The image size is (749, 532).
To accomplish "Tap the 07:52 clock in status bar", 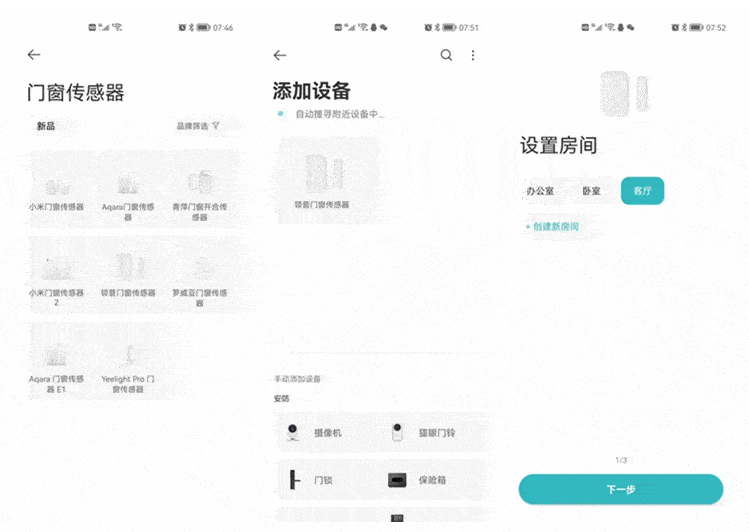I will click(x=716, y=28).
